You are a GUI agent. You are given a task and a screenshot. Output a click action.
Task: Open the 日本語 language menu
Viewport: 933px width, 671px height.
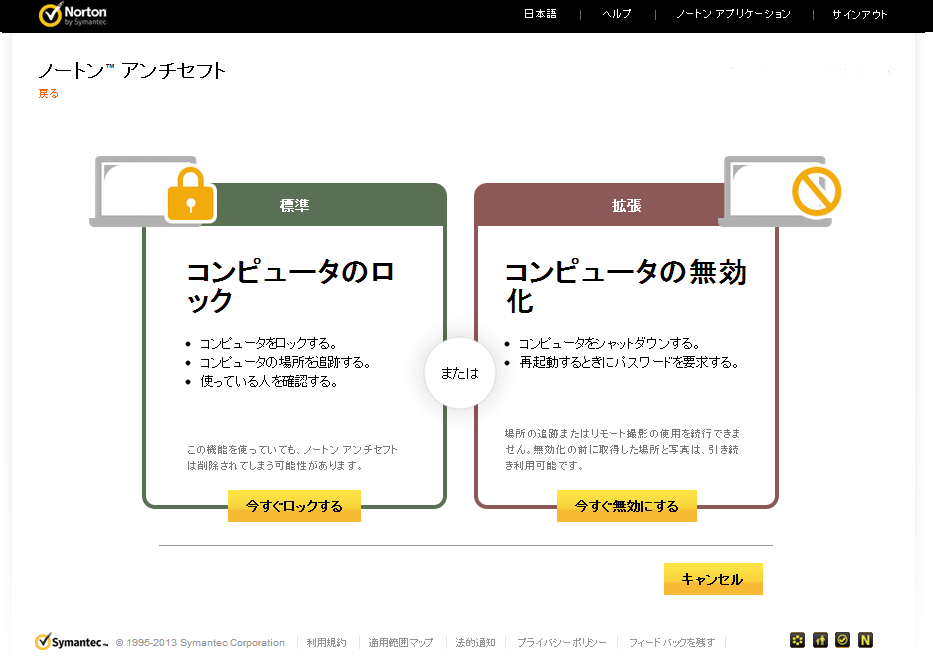(540, 14)
